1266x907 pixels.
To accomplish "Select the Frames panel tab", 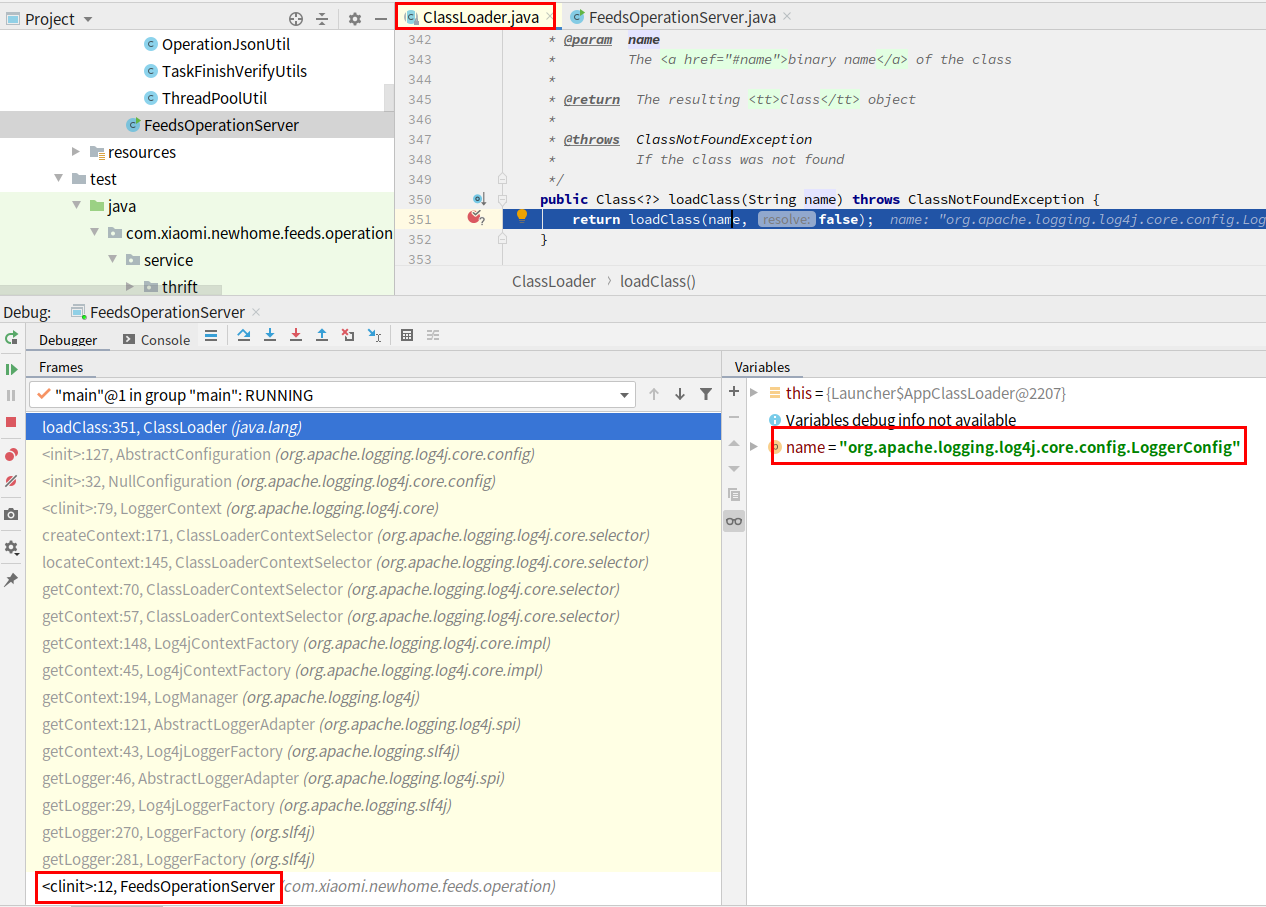I will [x=61, y=367].
